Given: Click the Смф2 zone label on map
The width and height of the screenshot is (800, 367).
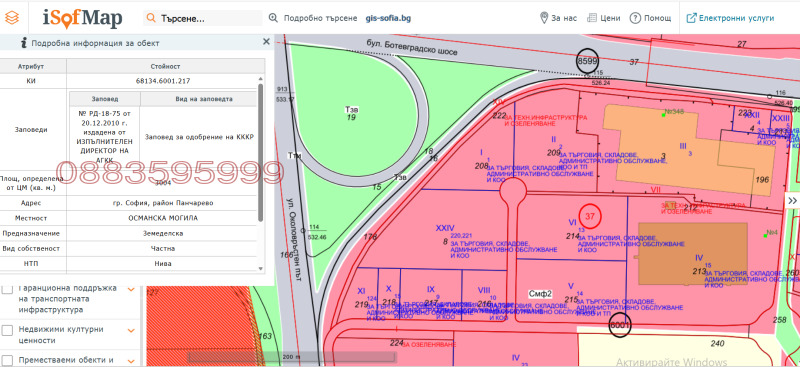Looking at the screenshot, I should 541,293.
